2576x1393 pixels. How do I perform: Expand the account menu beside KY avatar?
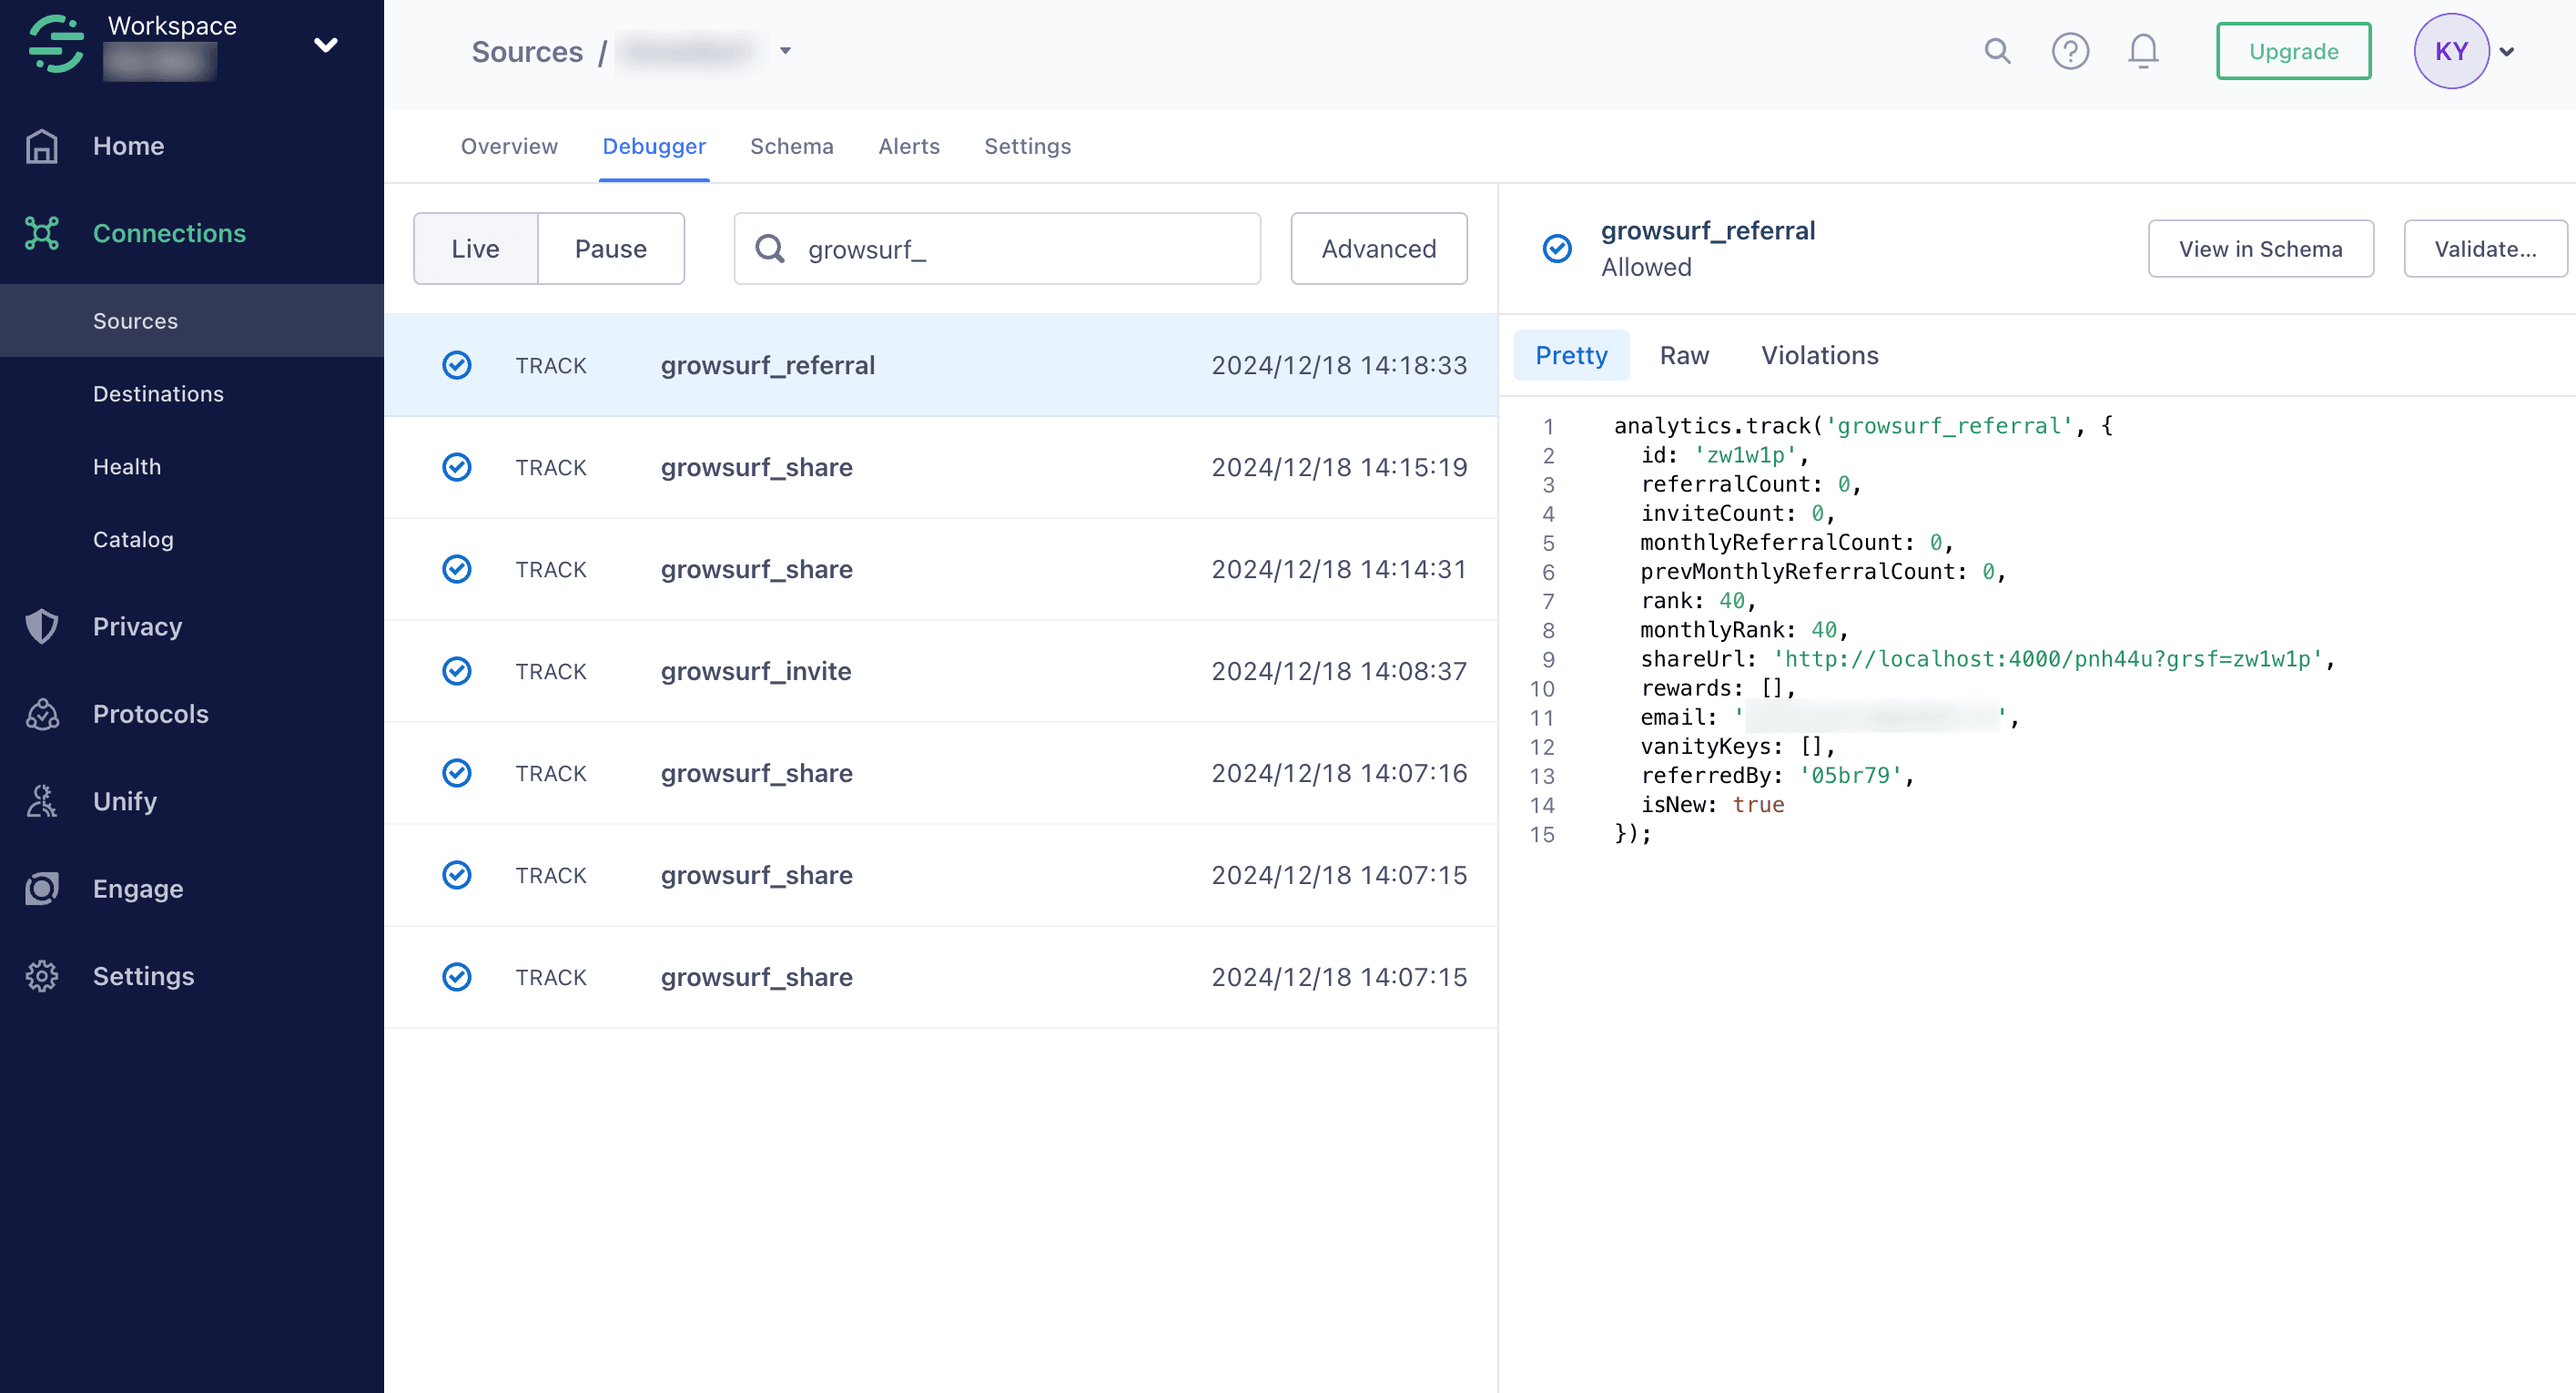[x=2507, y=51]
